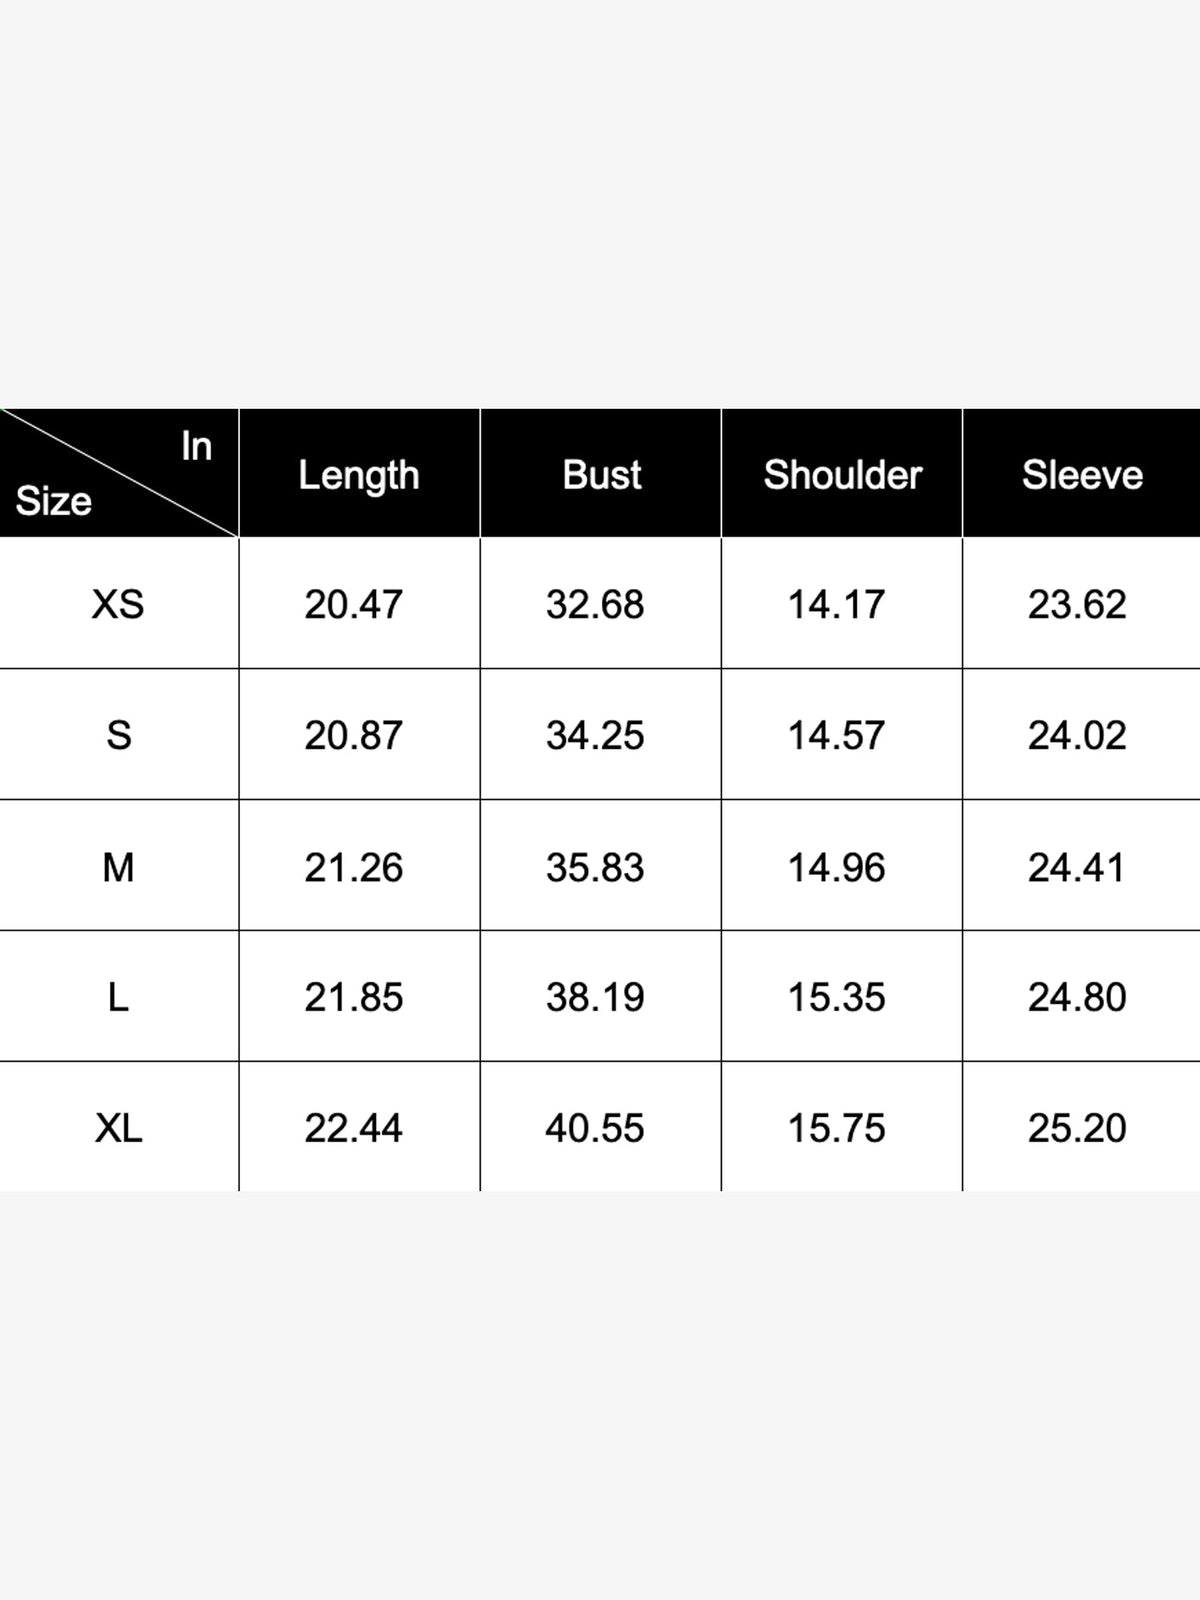Select the S size row label
This screenshot has width=1200, height=1600.
tap(118, 735)
